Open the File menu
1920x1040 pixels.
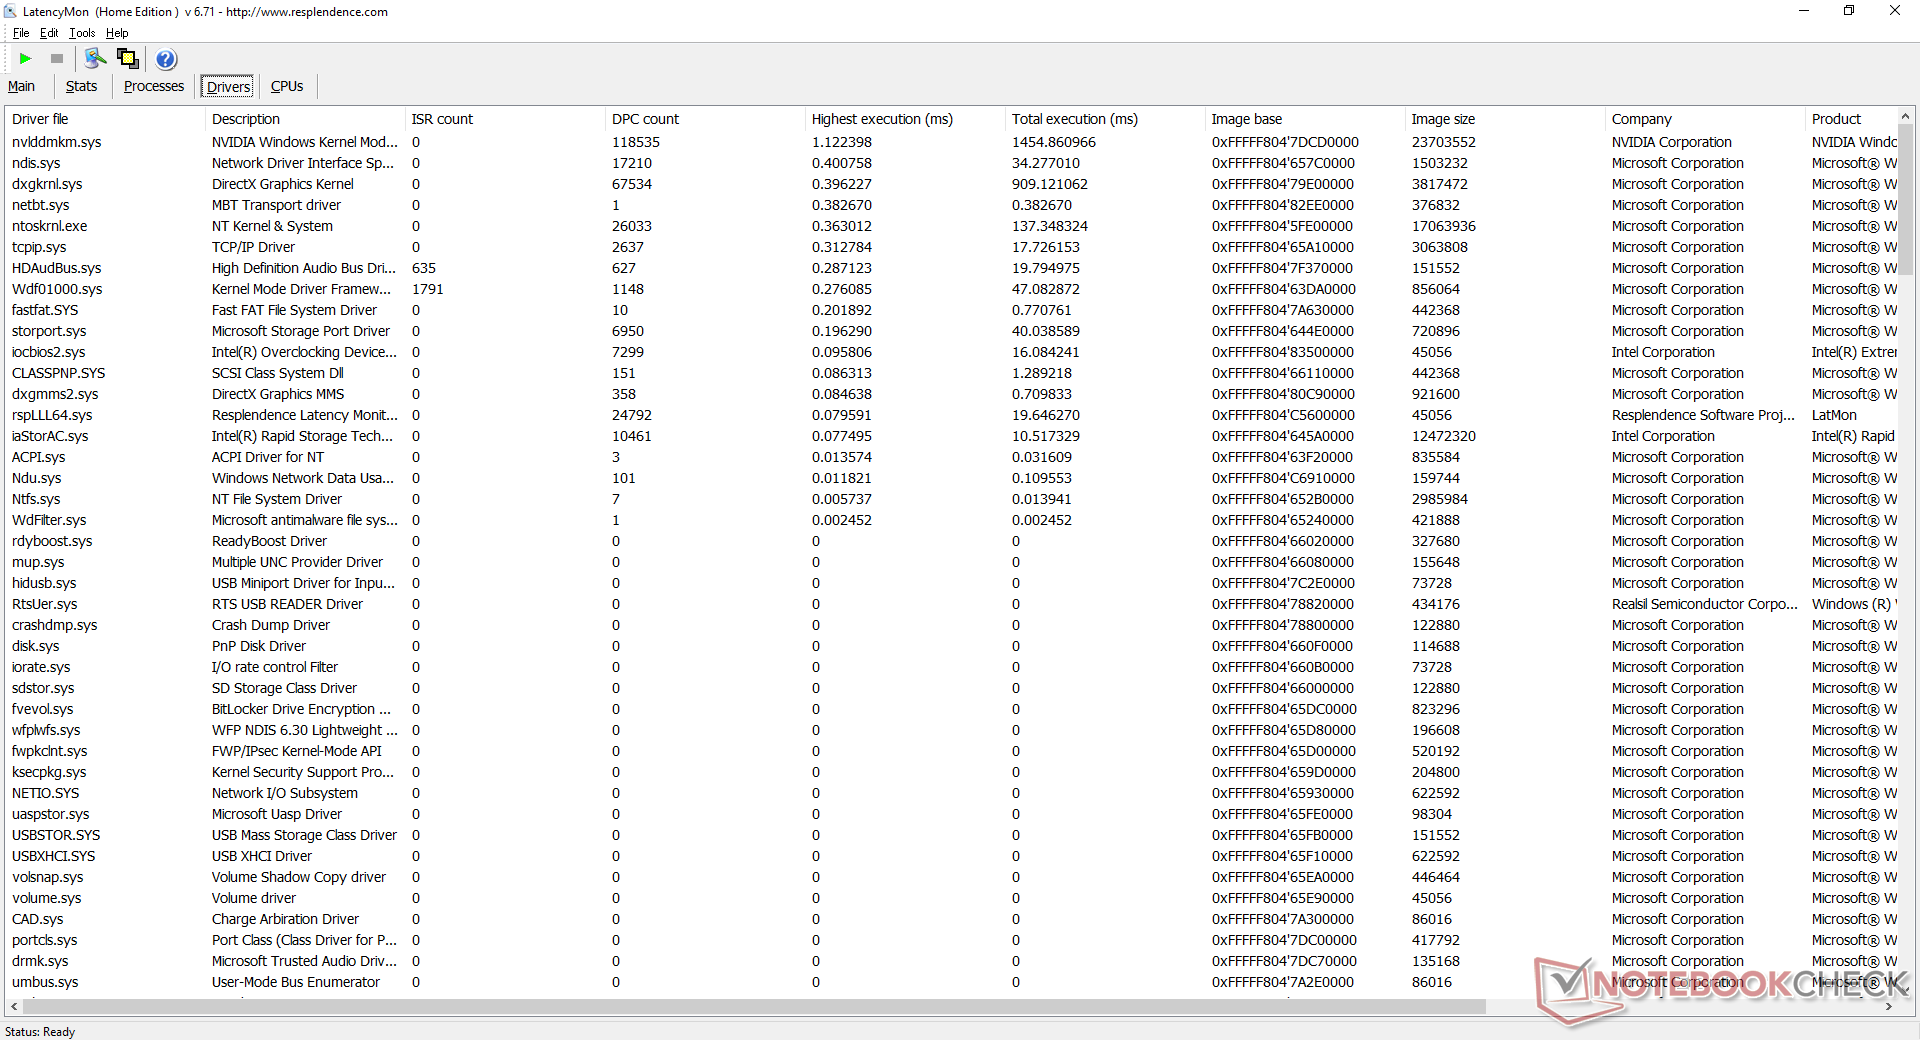21,33
